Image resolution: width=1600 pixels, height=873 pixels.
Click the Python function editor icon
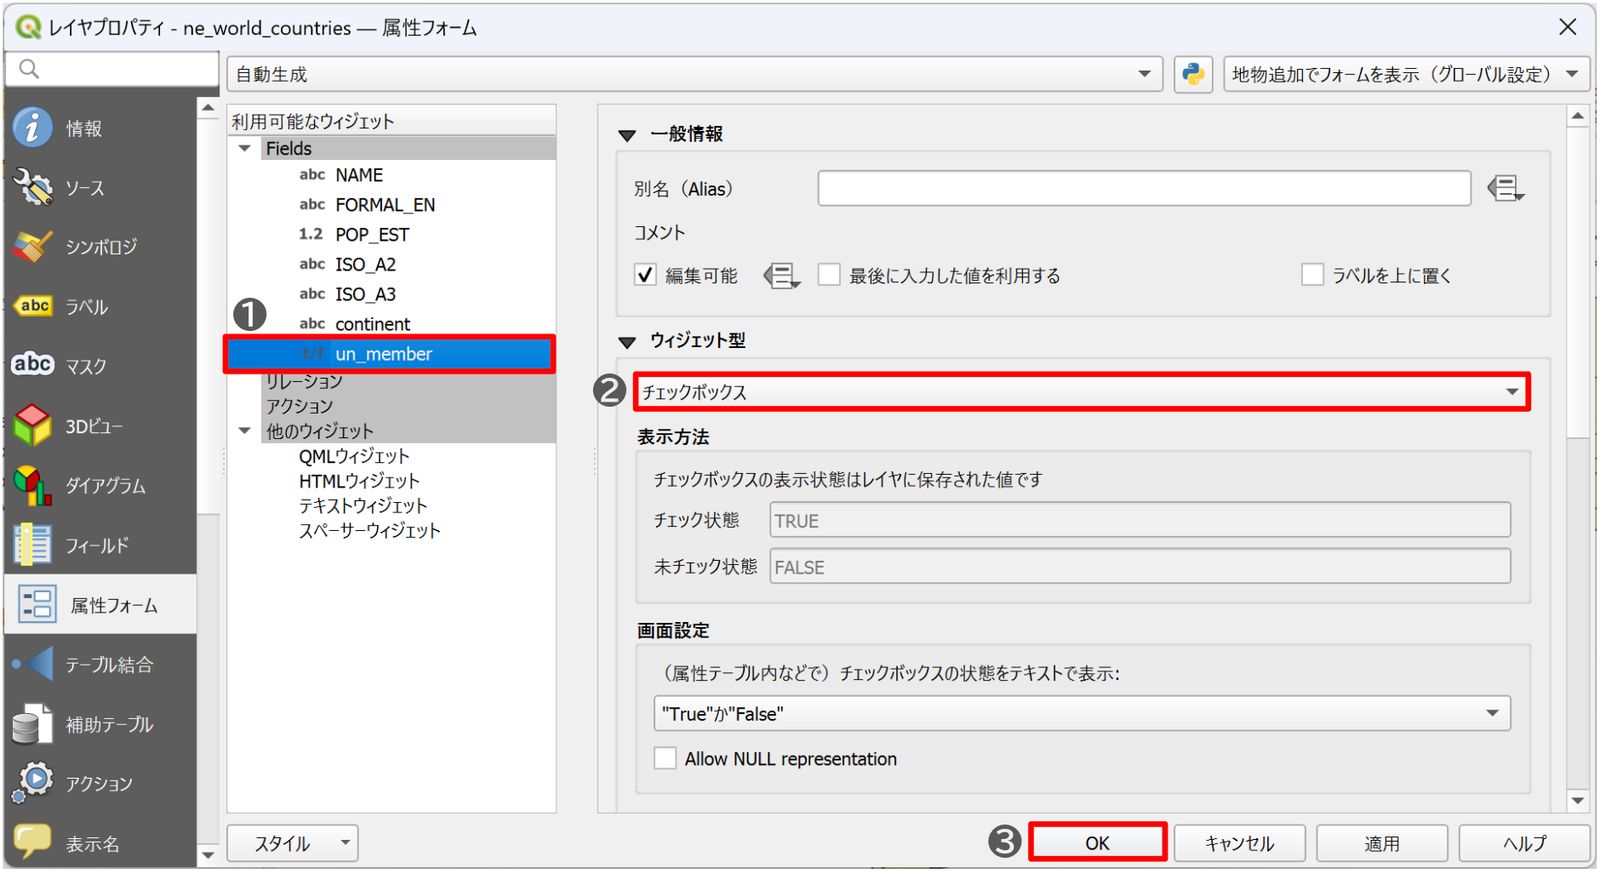point(1193,74)
